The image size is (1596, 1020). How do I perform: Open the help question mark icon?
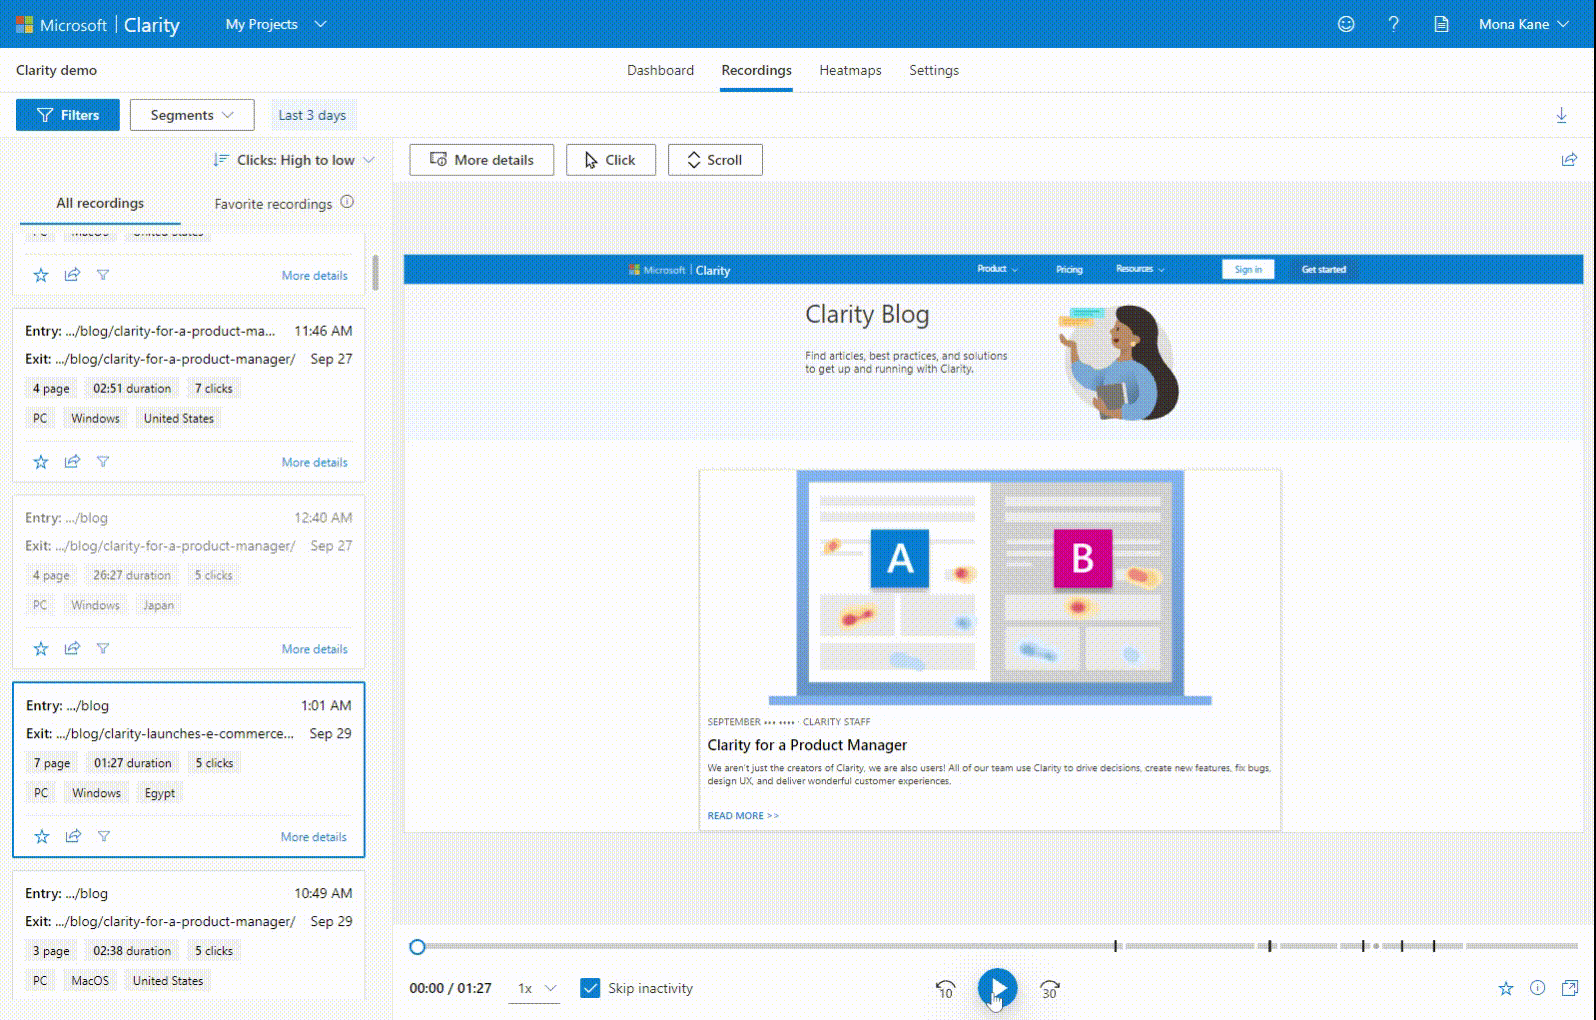pos(1393,24)
